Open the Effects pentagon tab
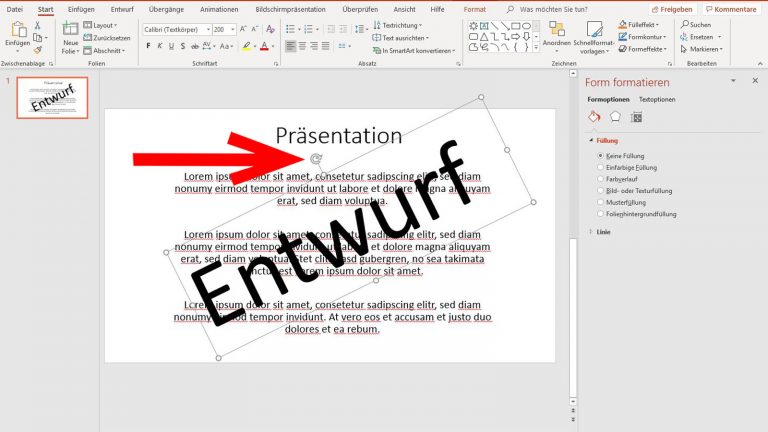Screen dimensions: 768x432 click(x=615, y=117)
